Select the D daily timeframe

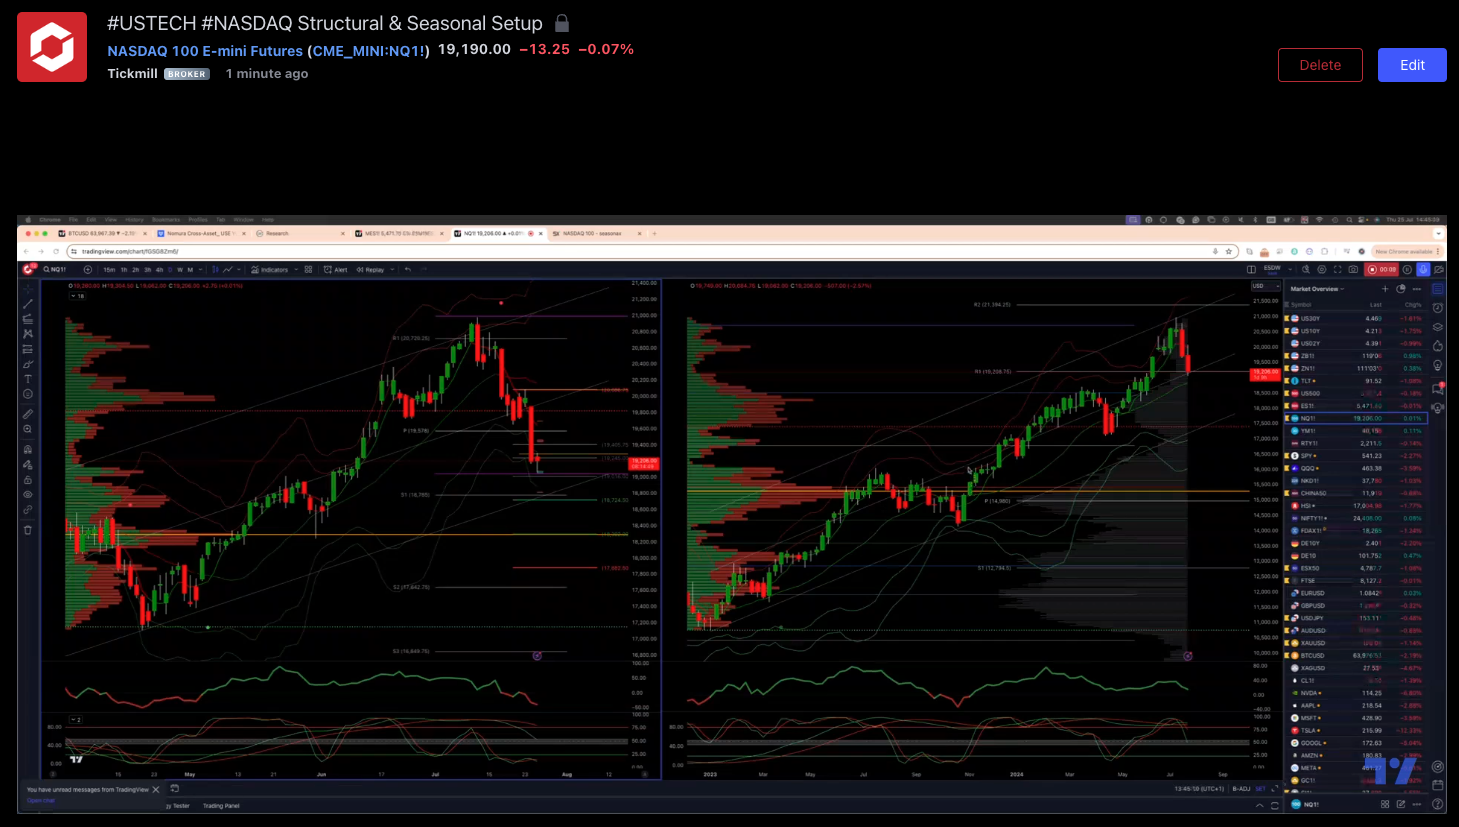[170, 269]
